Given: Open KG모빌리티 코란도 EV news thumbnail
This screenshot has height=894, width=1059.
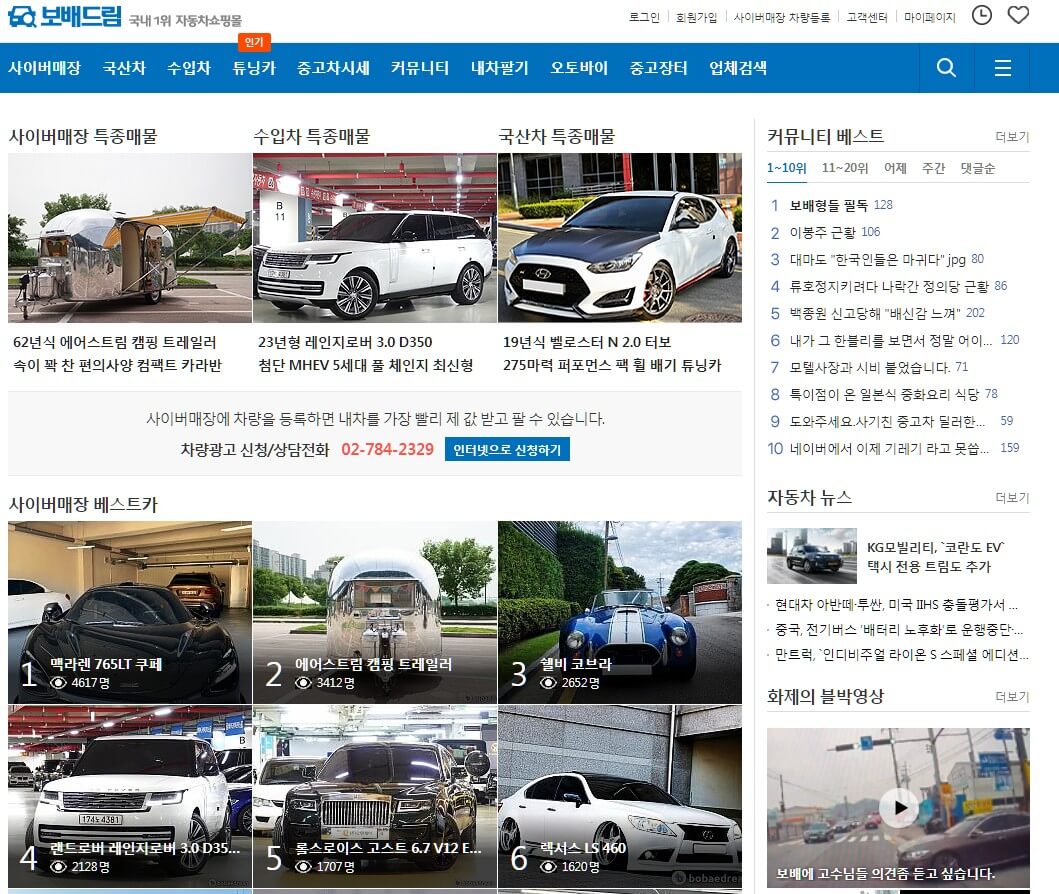Looking at the screenshot, I should click(811, 556).
